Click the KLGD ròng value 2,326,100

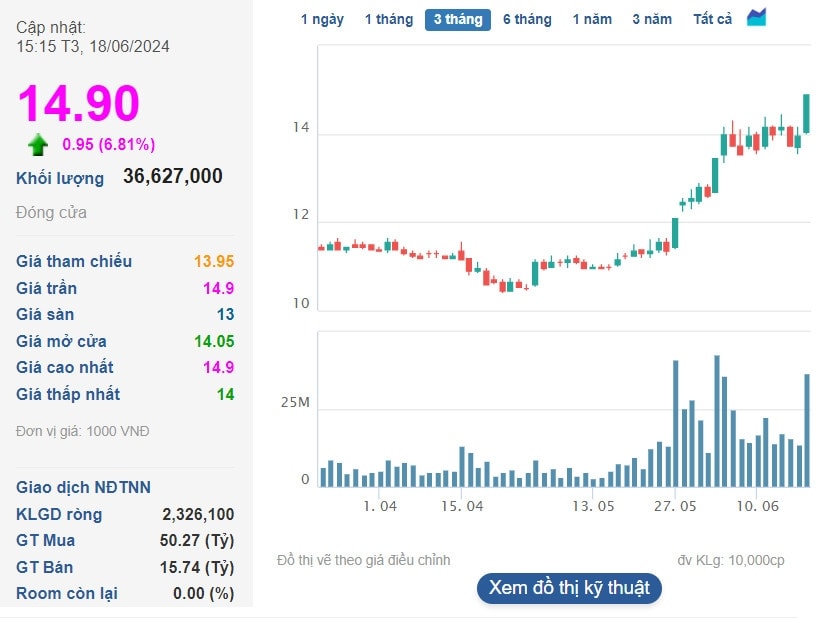[x=198, y=514]
